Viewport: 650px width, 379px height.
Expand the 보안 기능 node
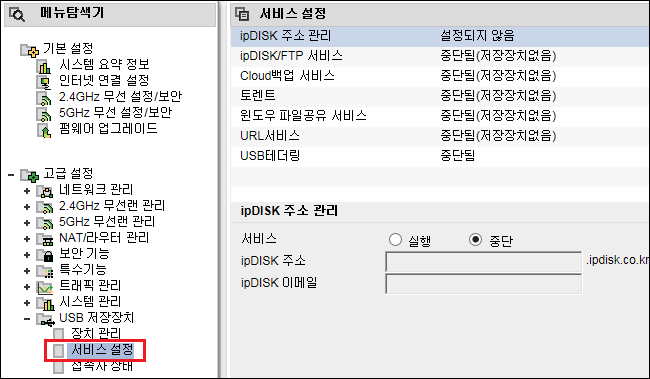(x=27, y=255)
